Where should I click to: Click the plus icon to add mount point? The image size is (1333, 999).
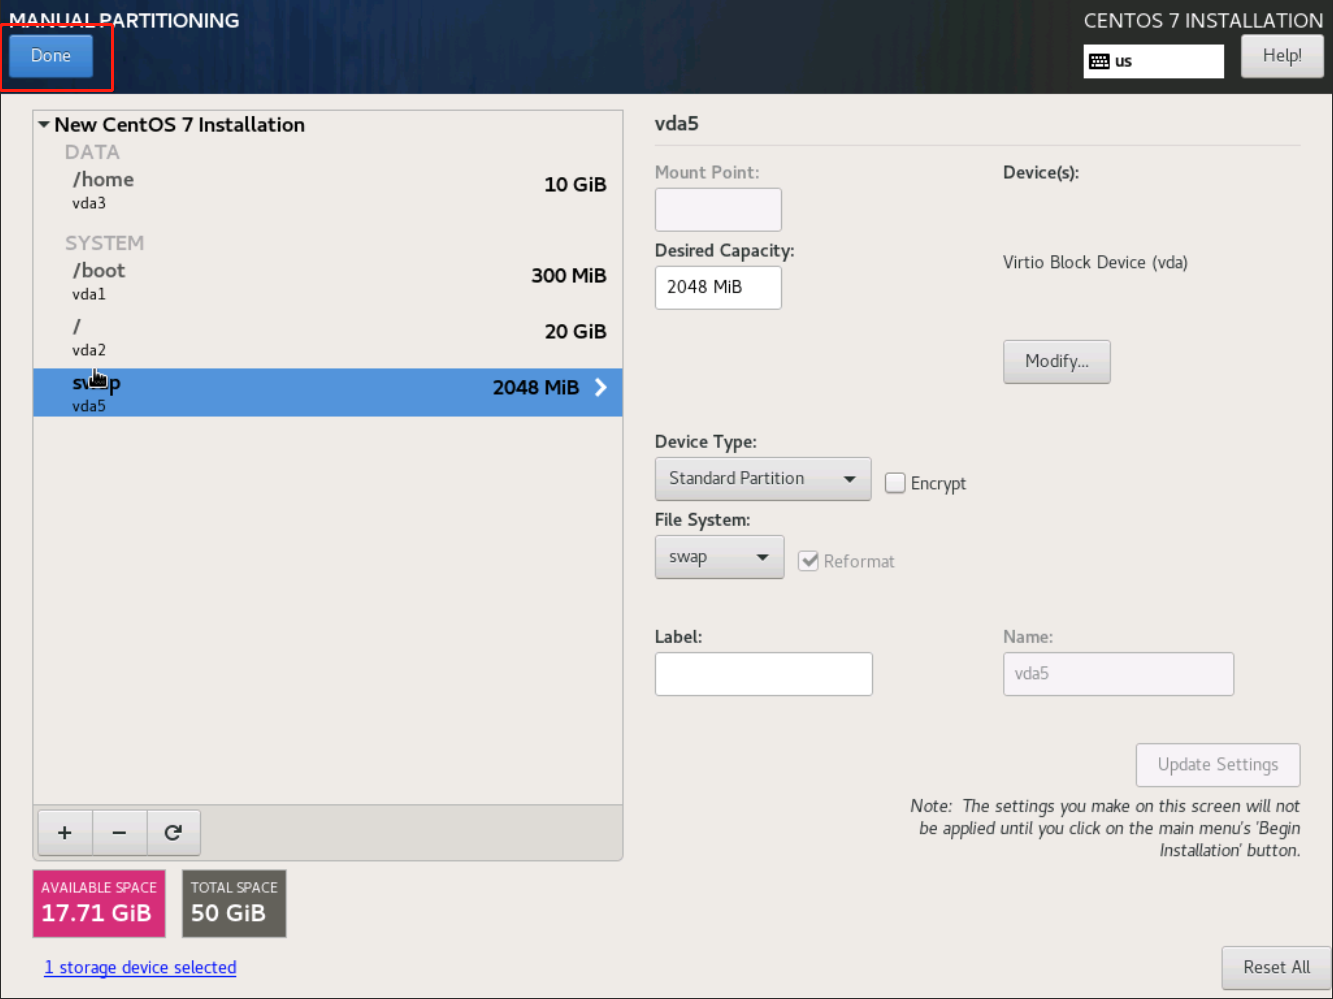(65, 833)
